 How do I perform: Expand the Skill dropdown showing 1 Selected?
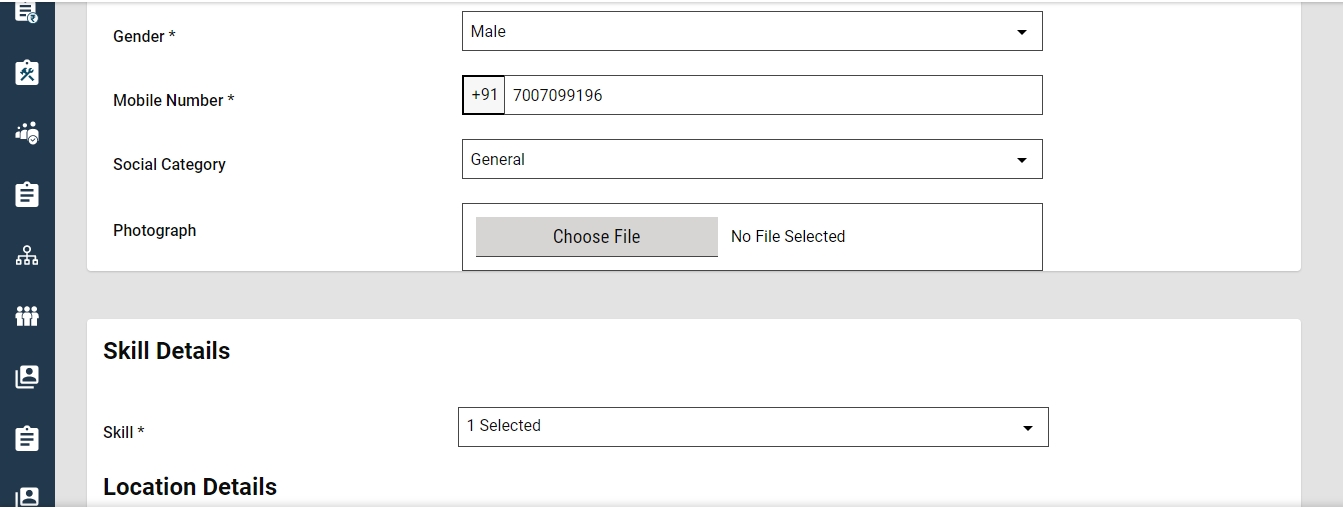point(753,427)
